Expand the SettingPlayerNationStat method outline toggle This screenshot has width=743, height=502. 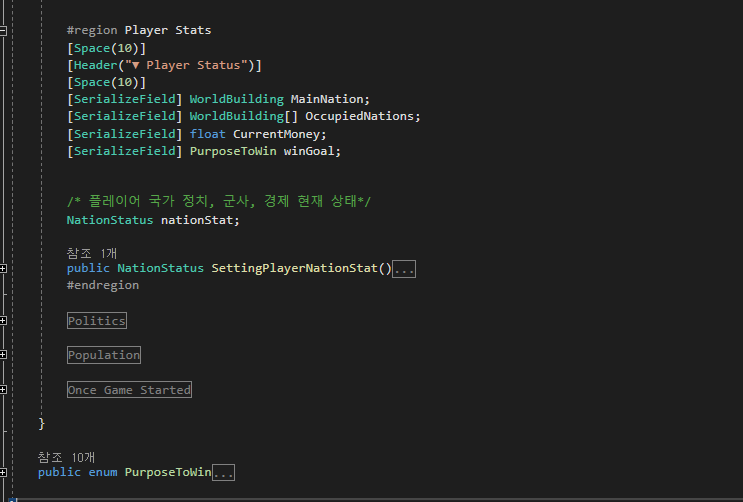(x=3, y=269)
